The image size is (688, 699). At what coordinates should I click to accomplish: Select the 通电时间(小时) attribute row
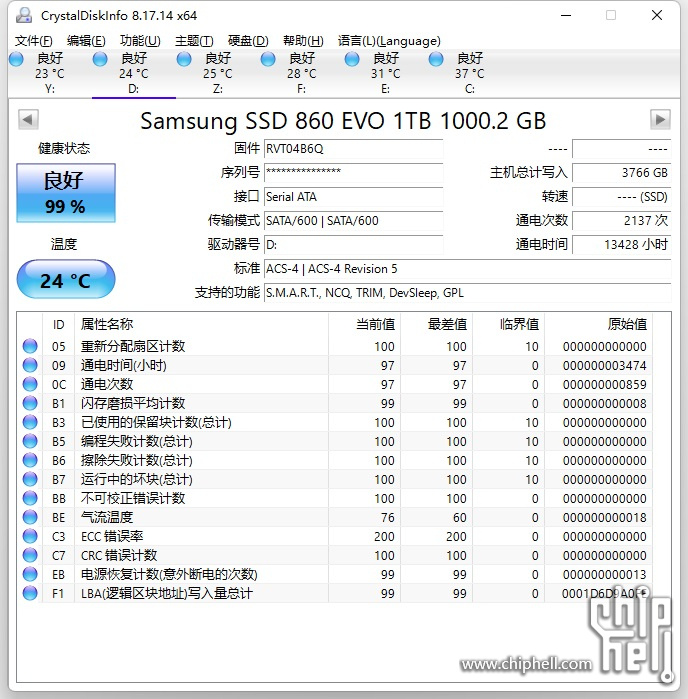pos(334,365)
